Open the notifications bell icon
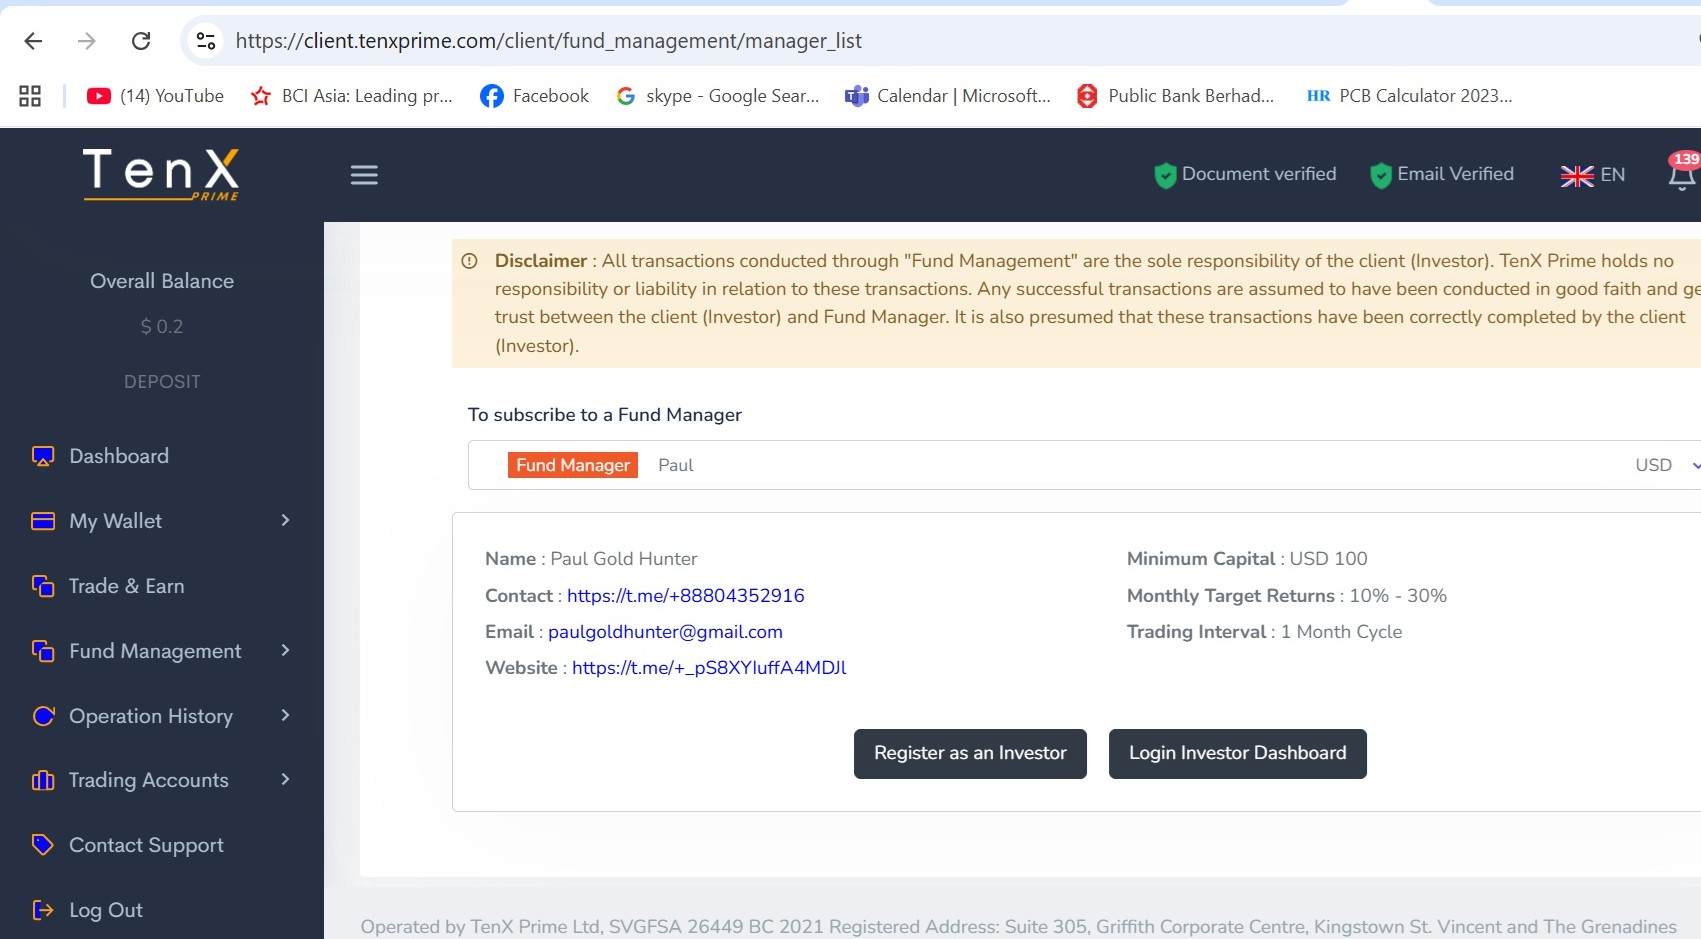This screenshot has width=1701, height=939. click(x=1681, y=176)
